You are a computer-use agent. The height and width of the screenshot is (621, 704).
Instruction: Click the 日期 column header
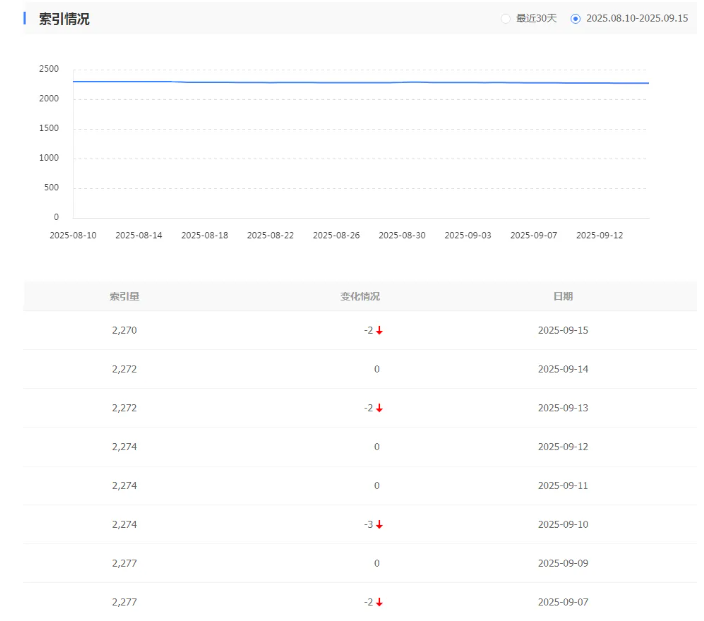point(563,296)
